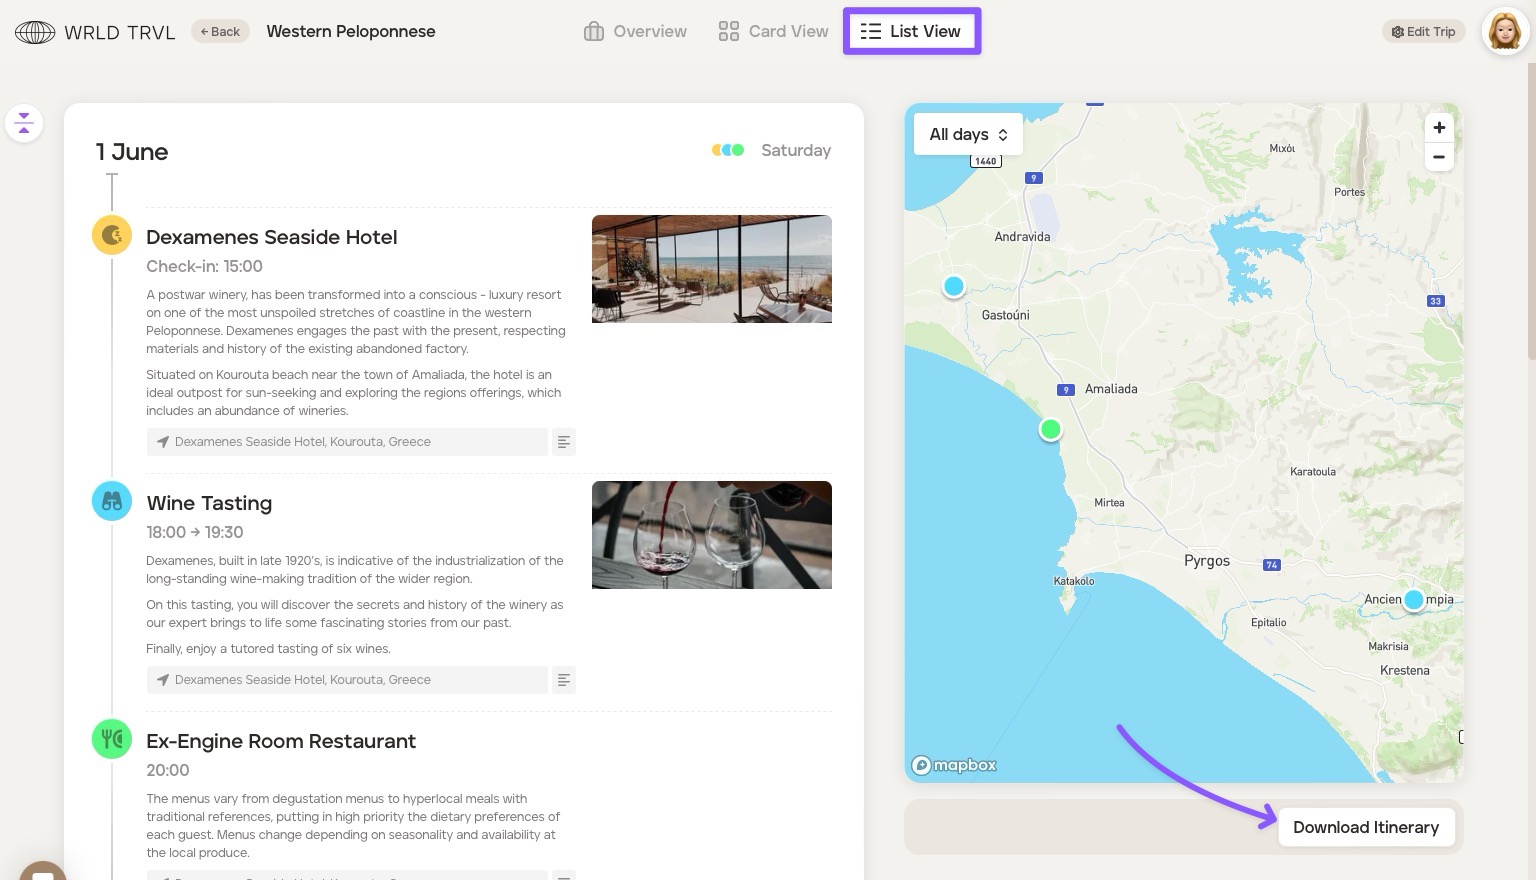
Task: Open the user profile avatar
Action: (x=1505, y=32)
